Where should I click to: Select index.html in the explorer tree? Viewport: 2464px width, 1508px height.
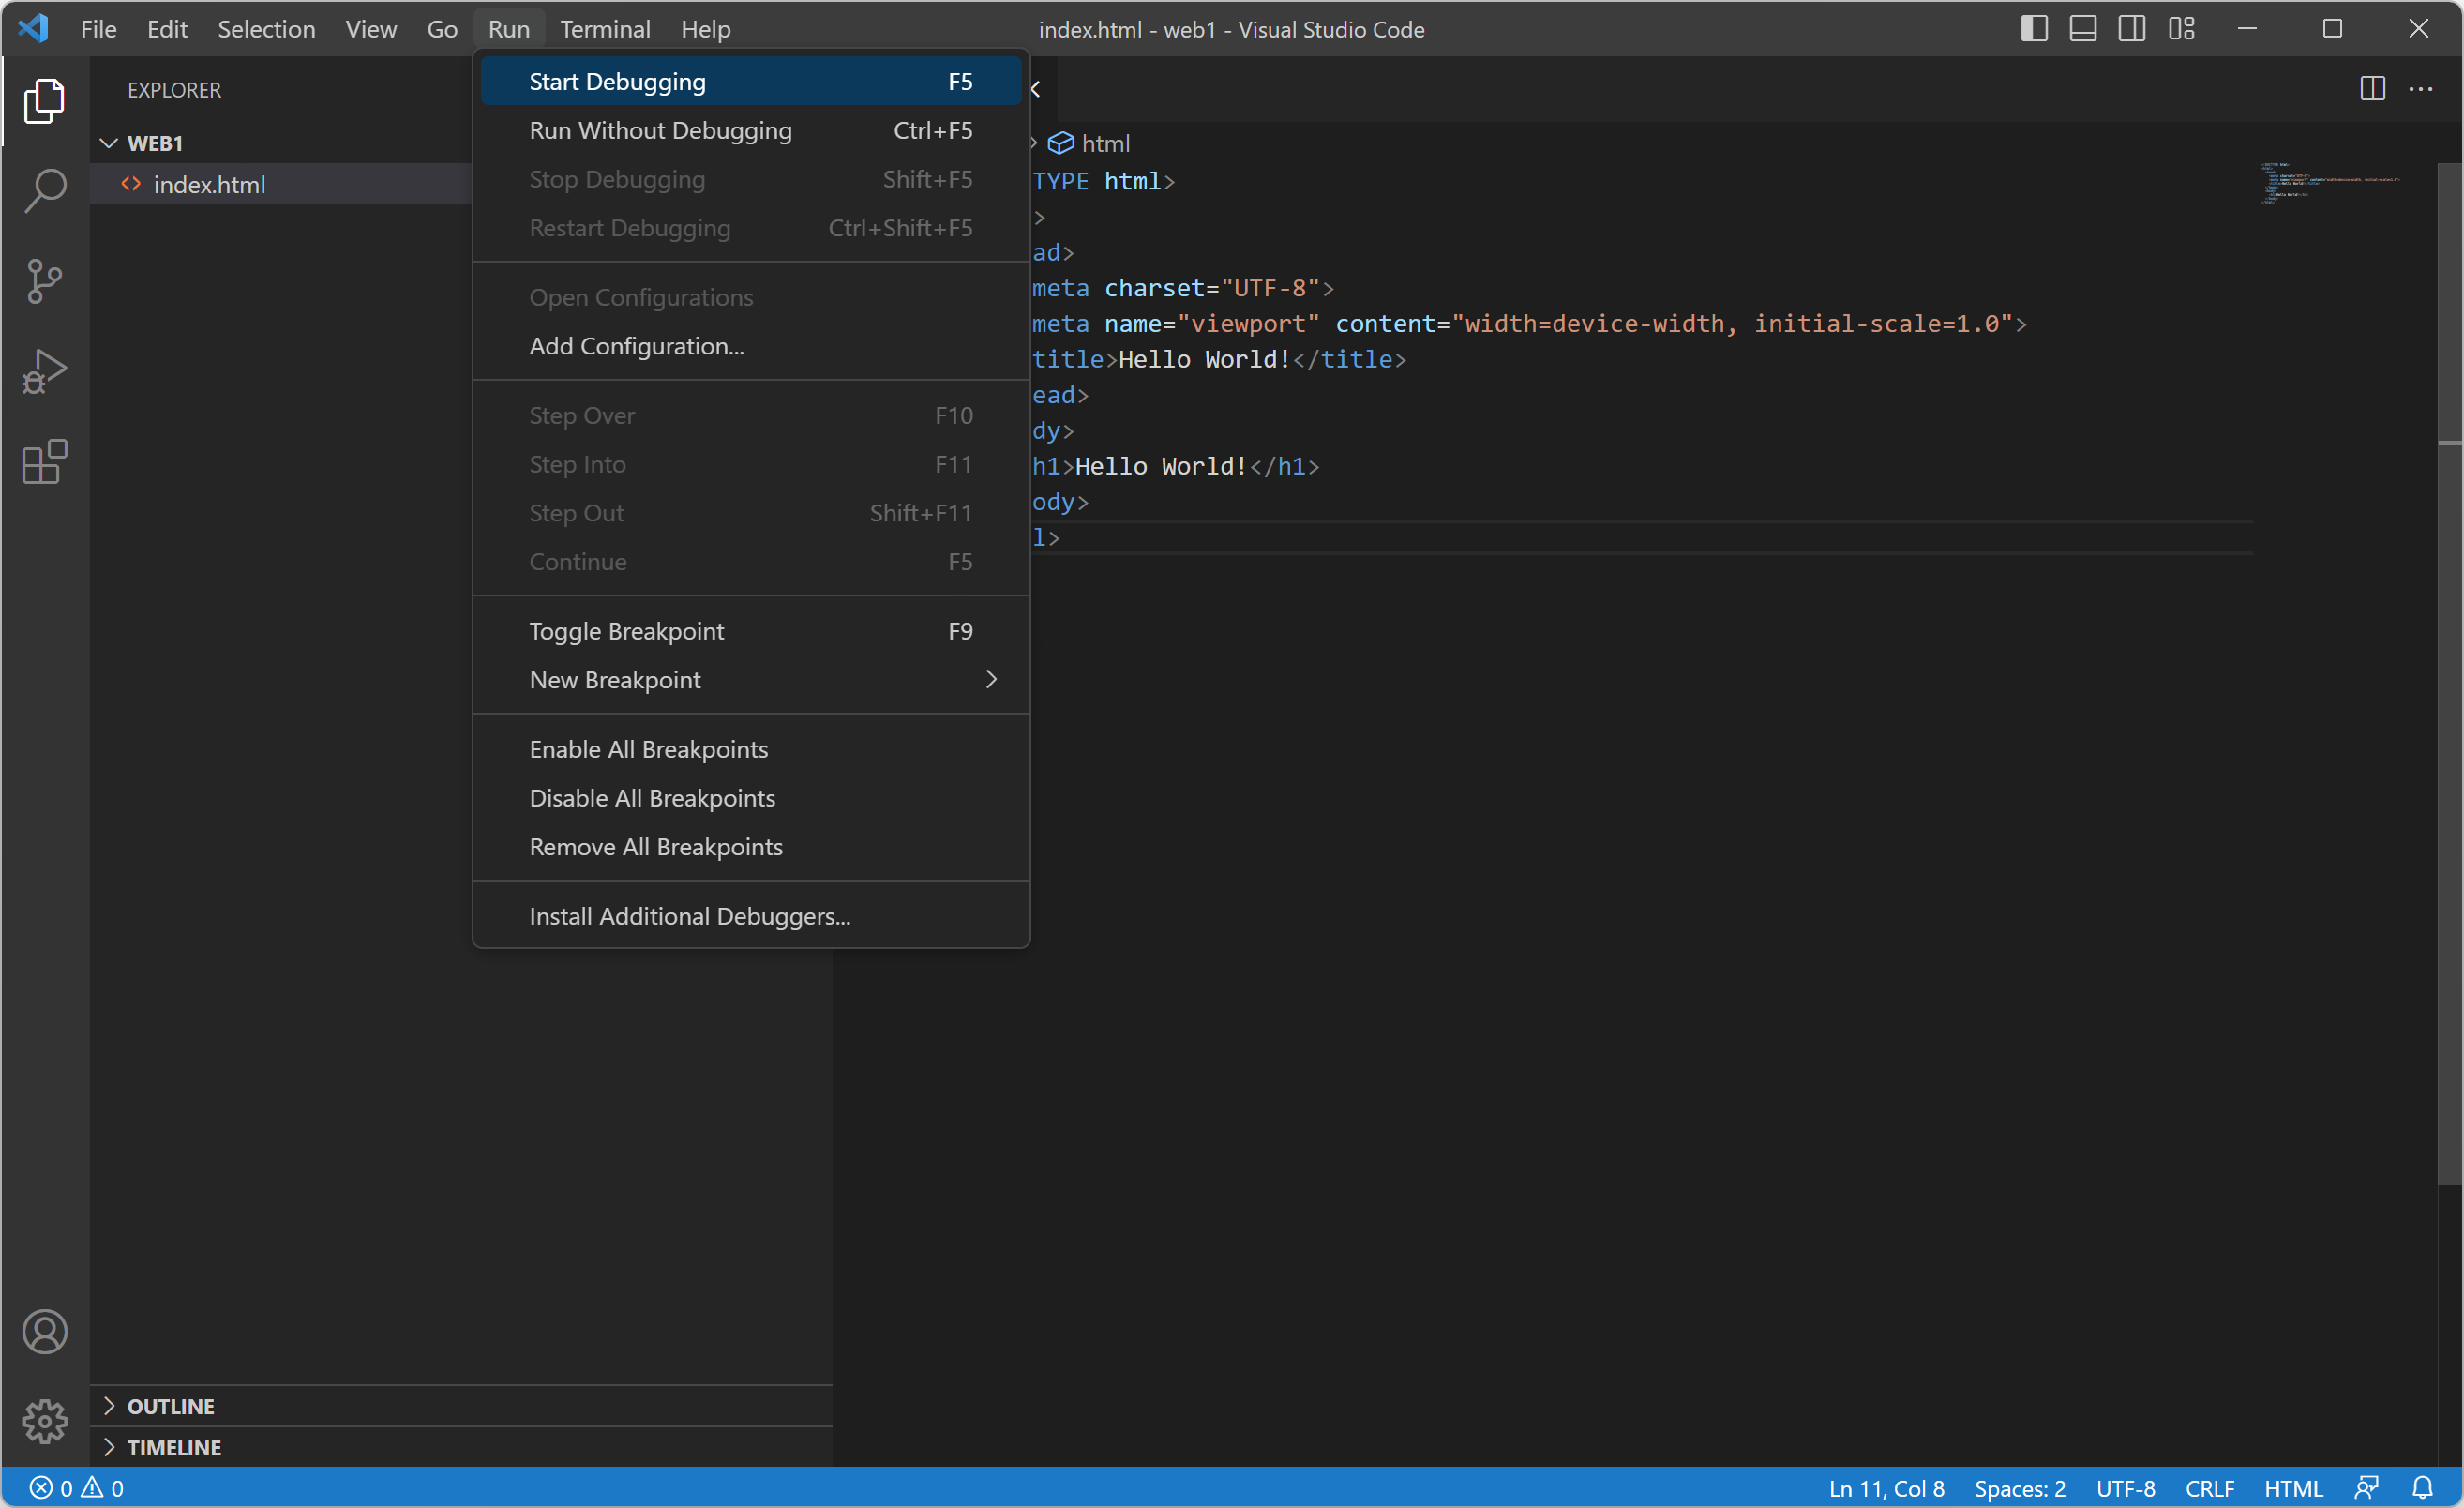(x=209, y=185)
